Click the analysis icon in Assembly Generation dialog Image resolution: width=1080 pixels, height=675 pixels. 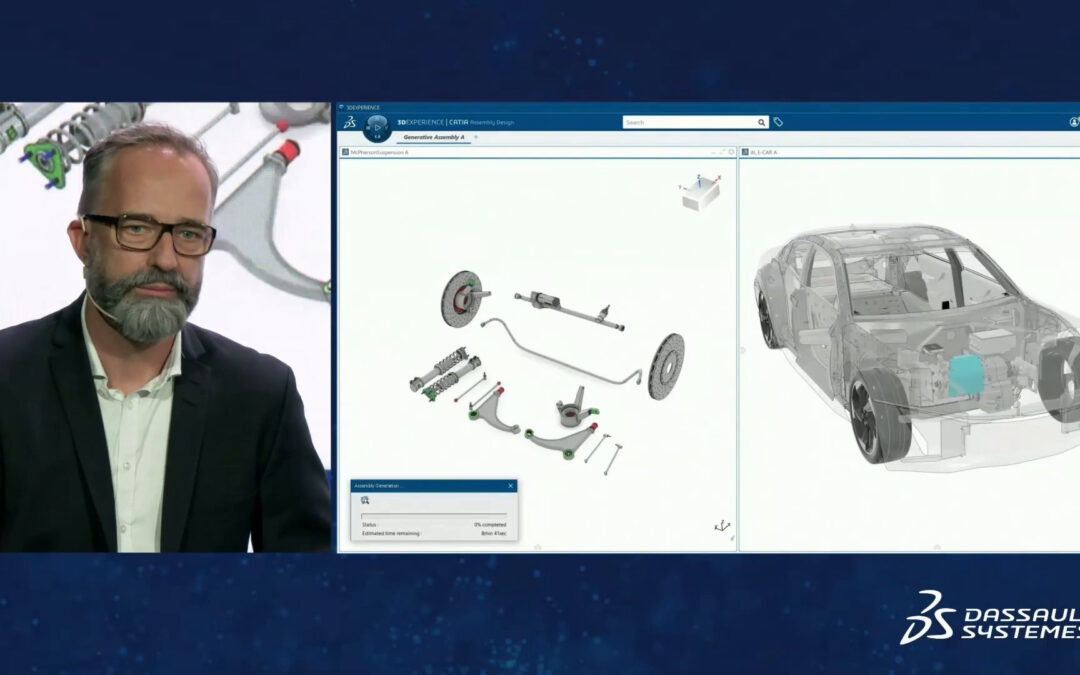pos(365,501)
